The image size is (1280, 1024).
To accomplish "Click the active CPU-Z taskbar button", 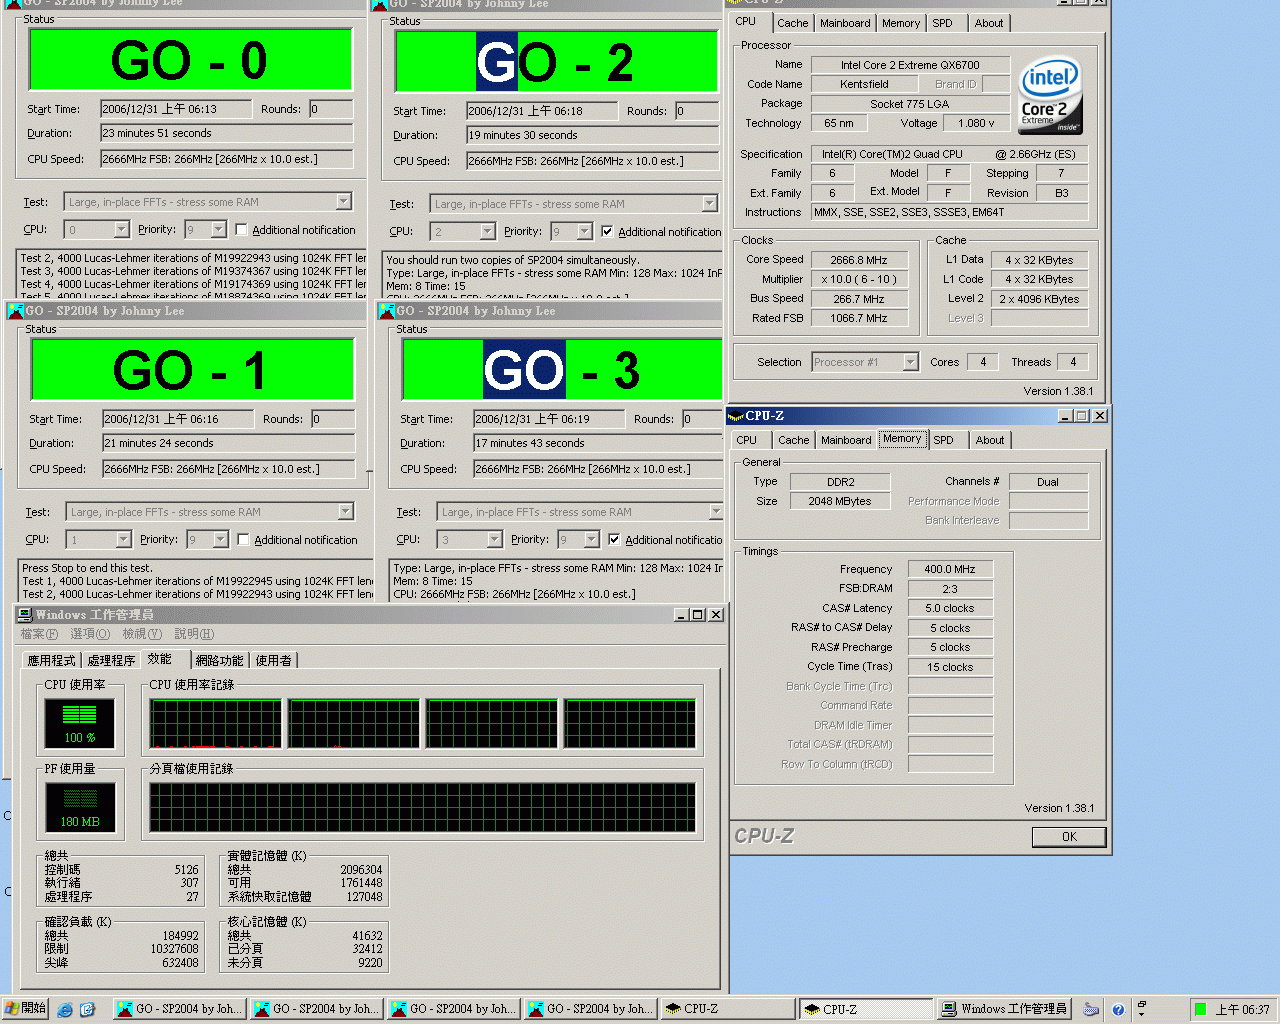I will pos(866,1009).
